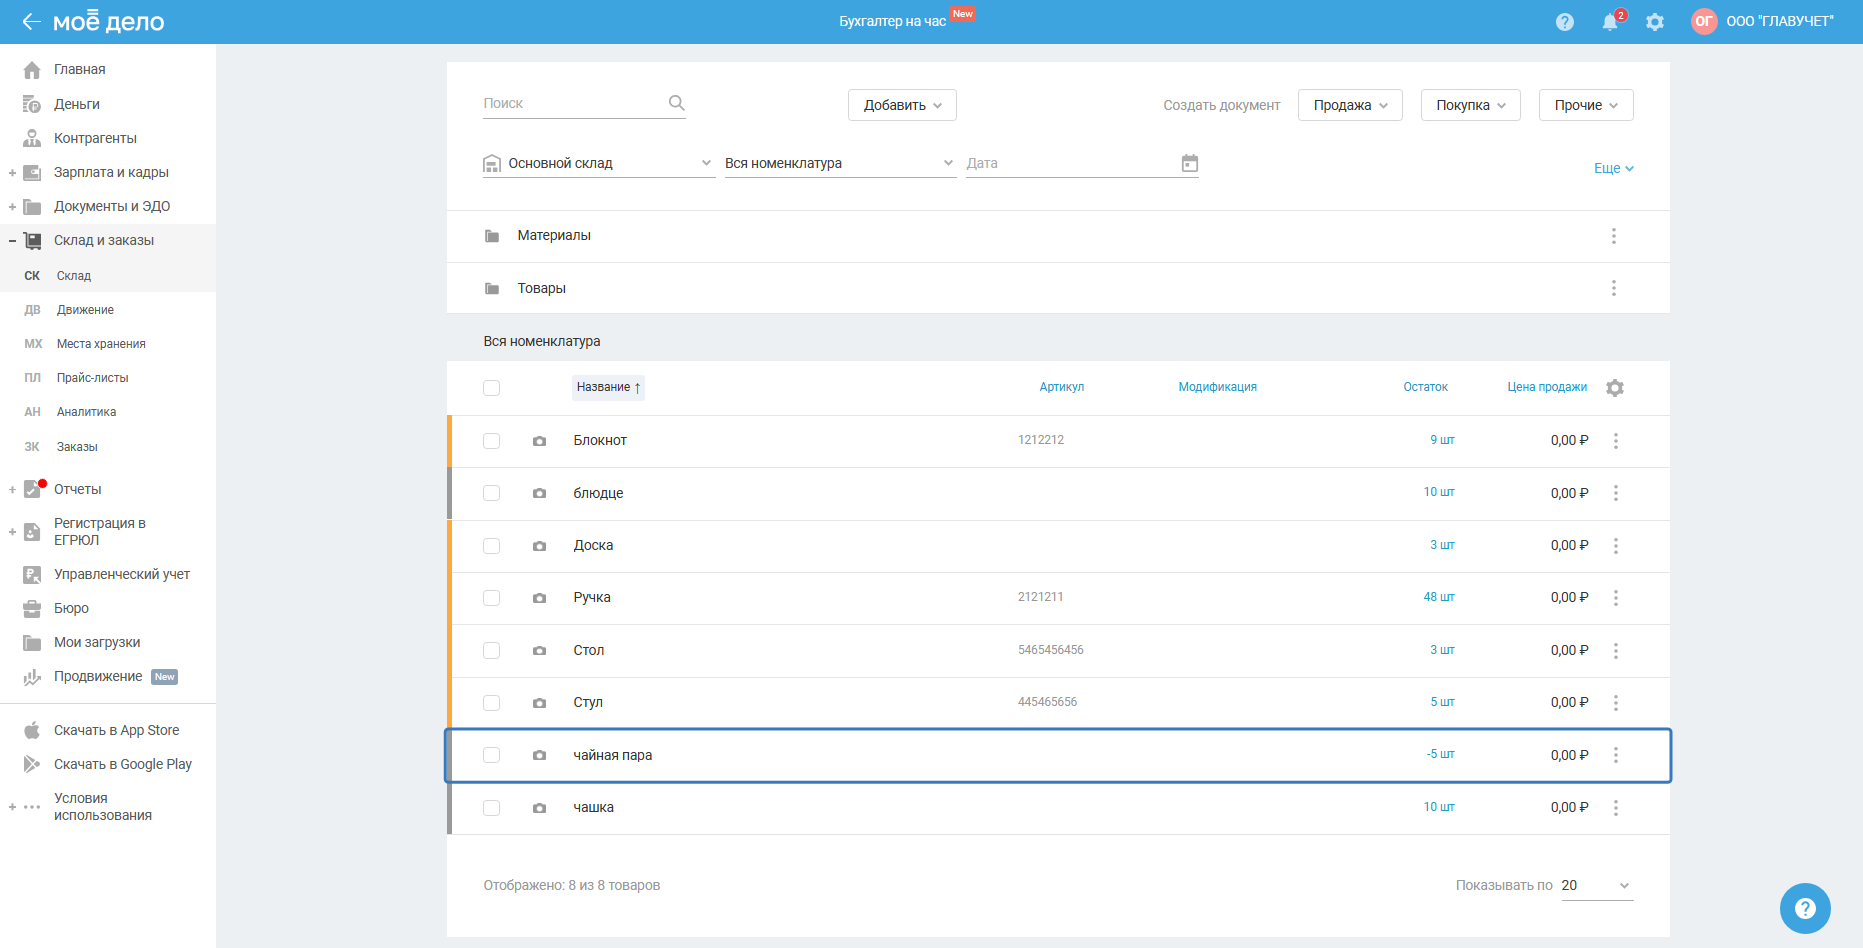Image resolution: width=1863 pixels, height=948 pixels.
Task: Open the three-dot menu for Стол row
Action: pos(1616,651)
